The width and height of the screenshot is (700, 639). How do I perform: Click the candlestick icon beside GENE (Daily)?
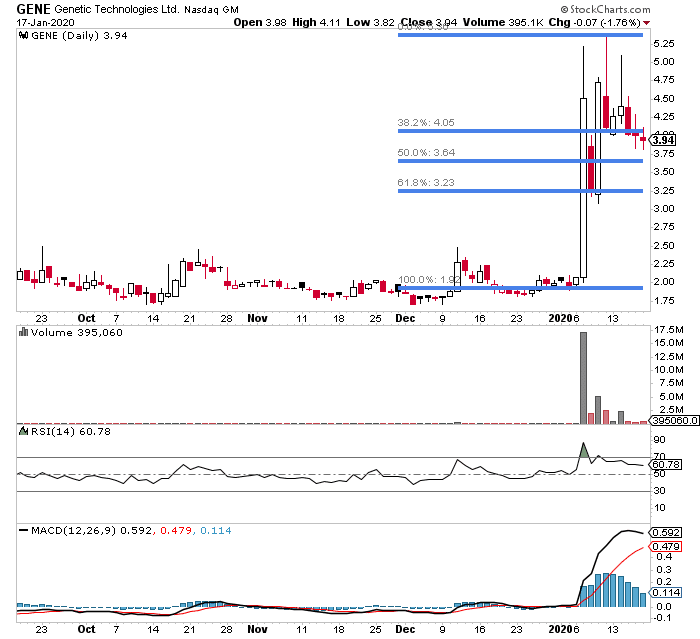(24, 36)
